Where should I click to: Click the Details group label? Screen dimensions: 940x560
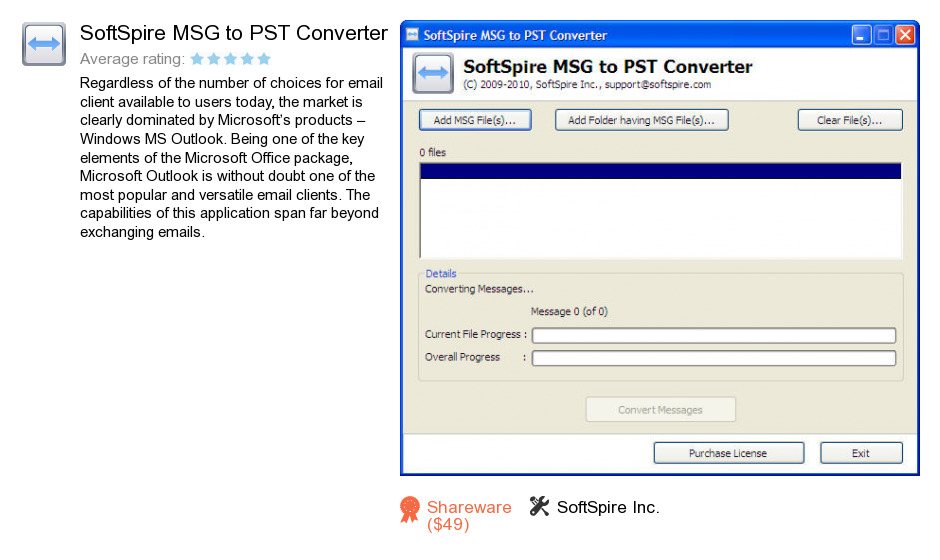point(441,273)
